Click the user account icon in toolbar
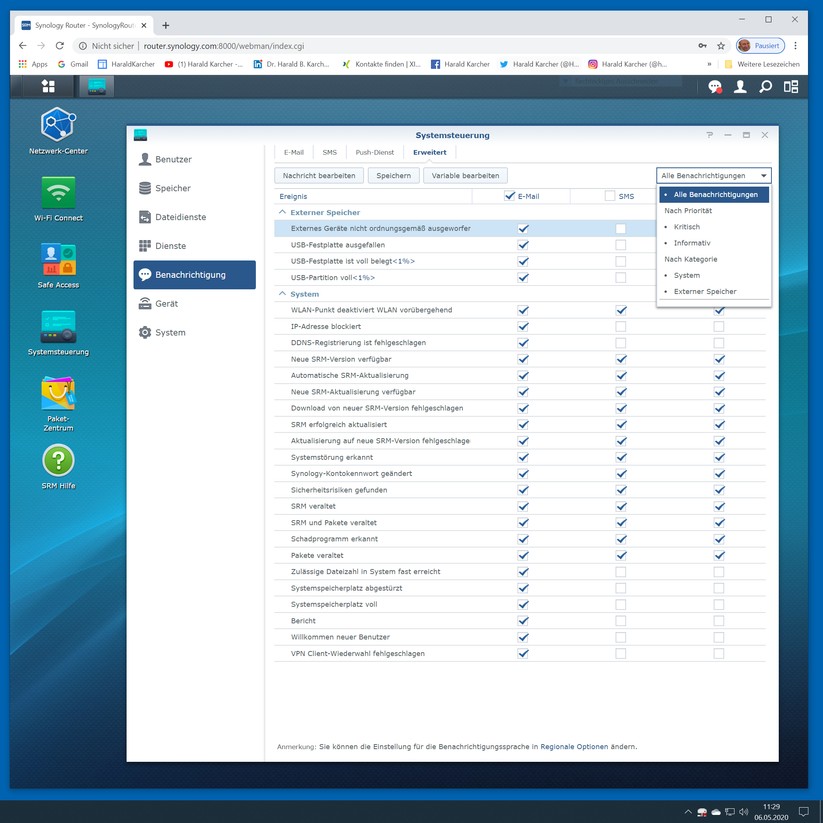823x823 pixels. pos(740,87)
